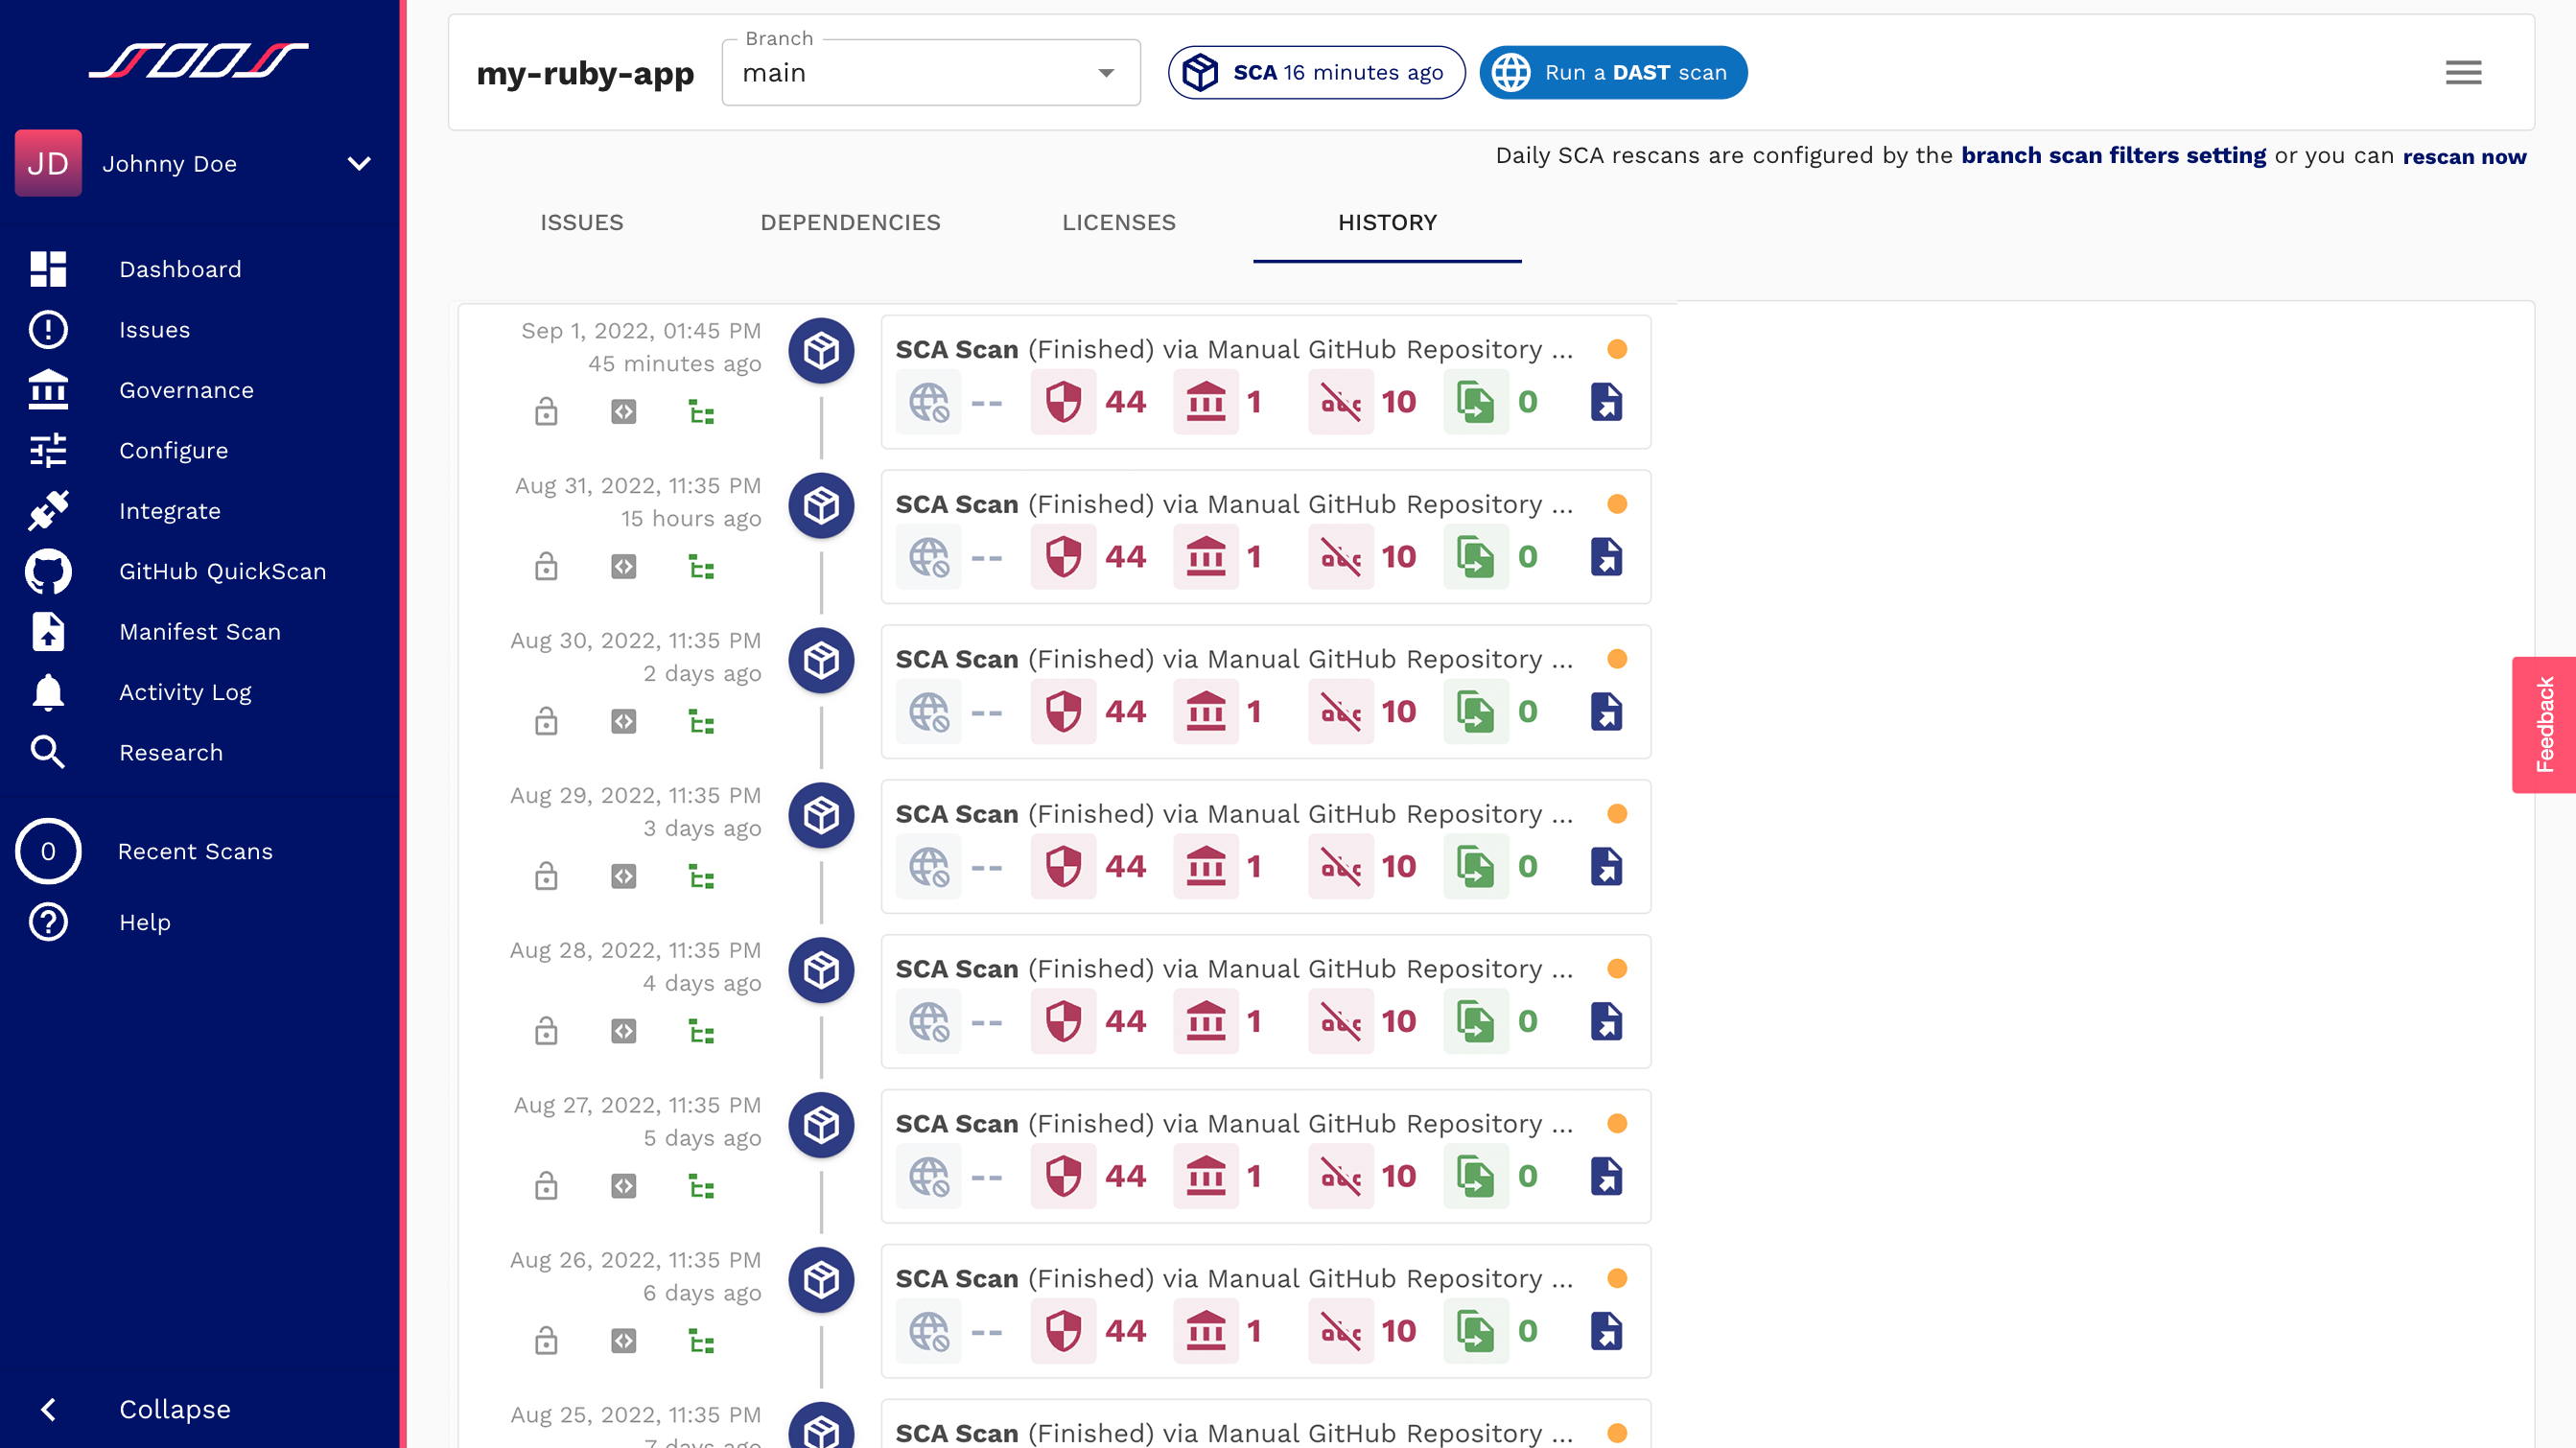Click lock icon under Aug 27, 2022 scan
Image resolution: width=2576 pixels, height=1448 pixels.
point(546,1186)
